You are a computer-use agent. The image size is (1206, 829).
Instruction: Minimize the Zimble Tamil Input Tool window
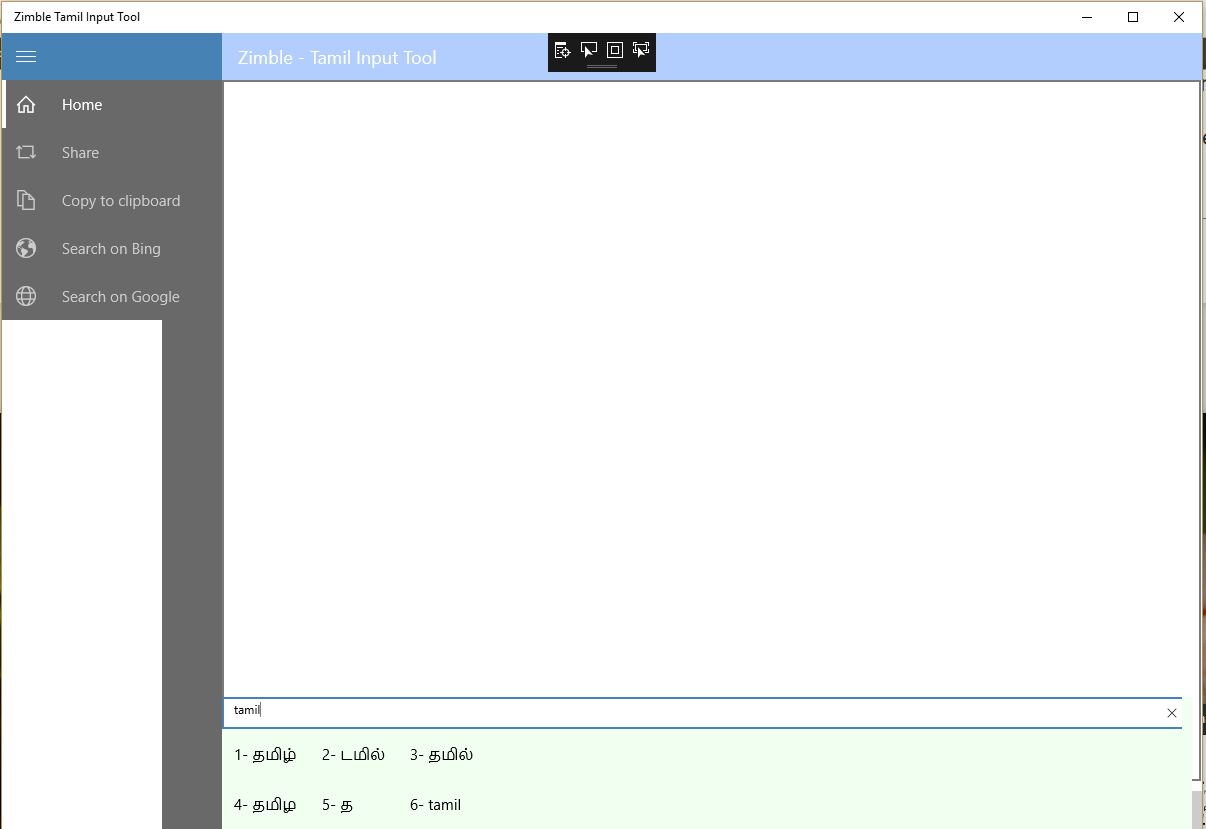pos(1087,17)
